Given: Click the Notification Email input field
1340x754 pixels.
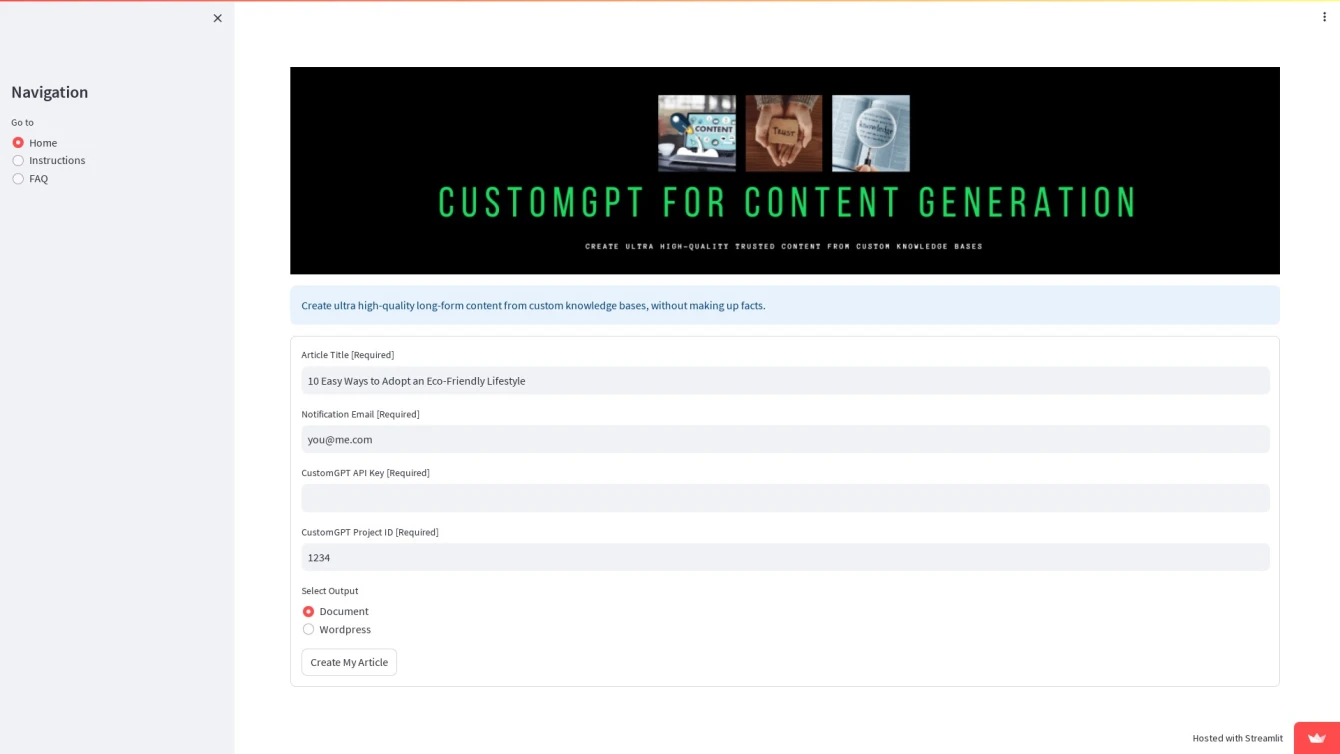Looking at the screenshot, I should click(x=785, y=439).
